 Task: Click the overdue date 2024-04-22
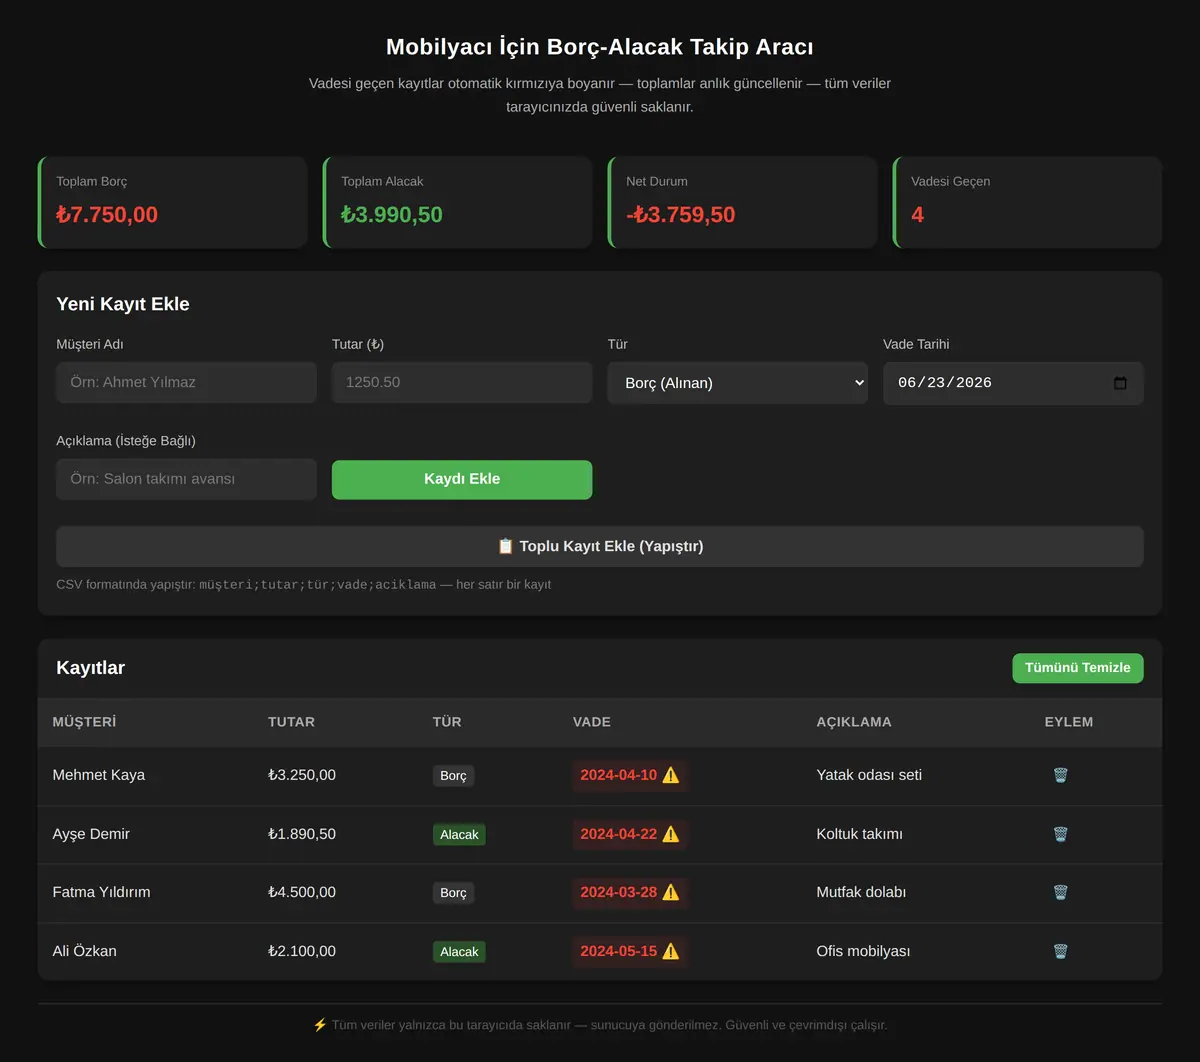[618, 834]
